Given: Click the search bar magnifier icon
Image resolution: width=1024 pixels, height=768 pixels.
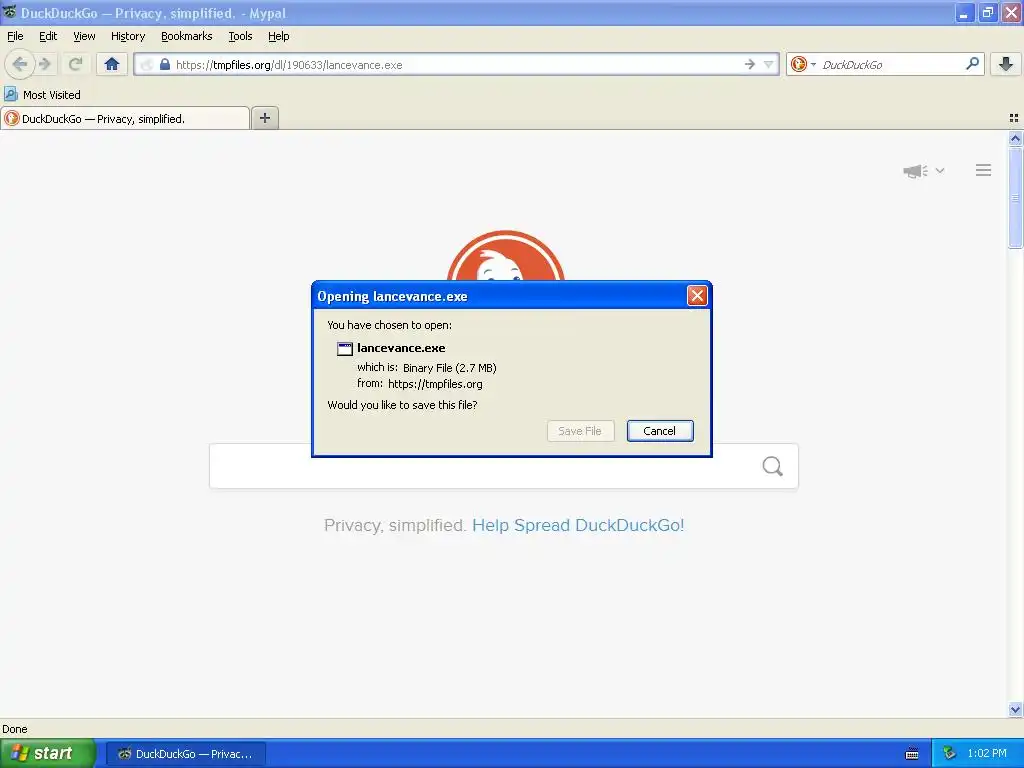Looking at the screenshot, I should (972, 64).
